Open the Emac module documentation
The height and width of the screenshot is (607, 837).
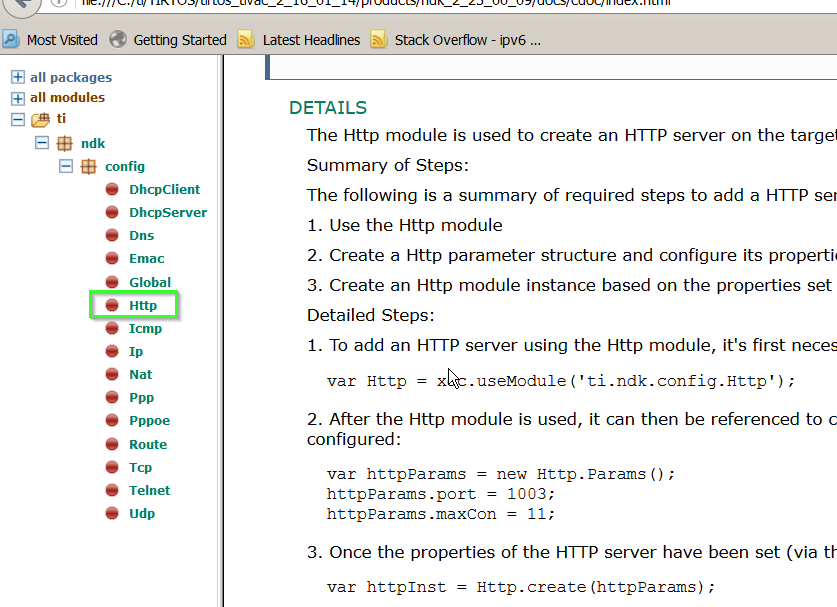[x=147, y=258]
